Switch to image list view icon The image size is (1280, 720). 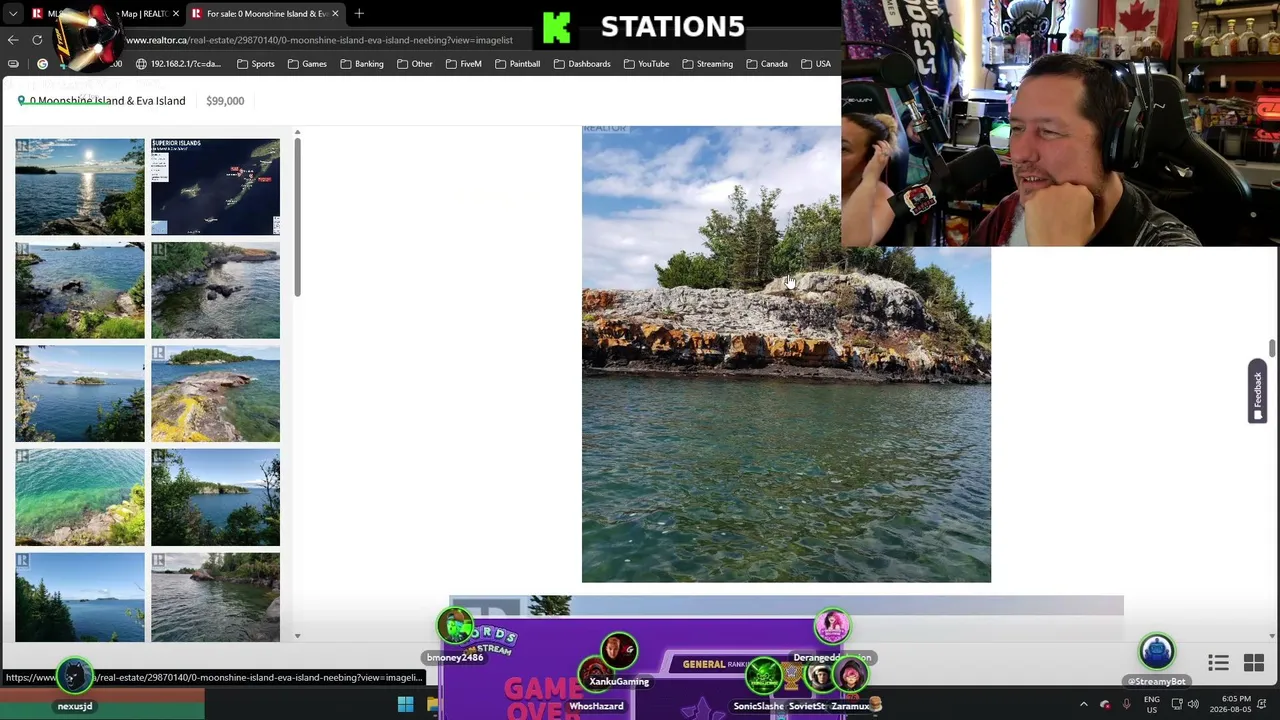click(1218, 663)
